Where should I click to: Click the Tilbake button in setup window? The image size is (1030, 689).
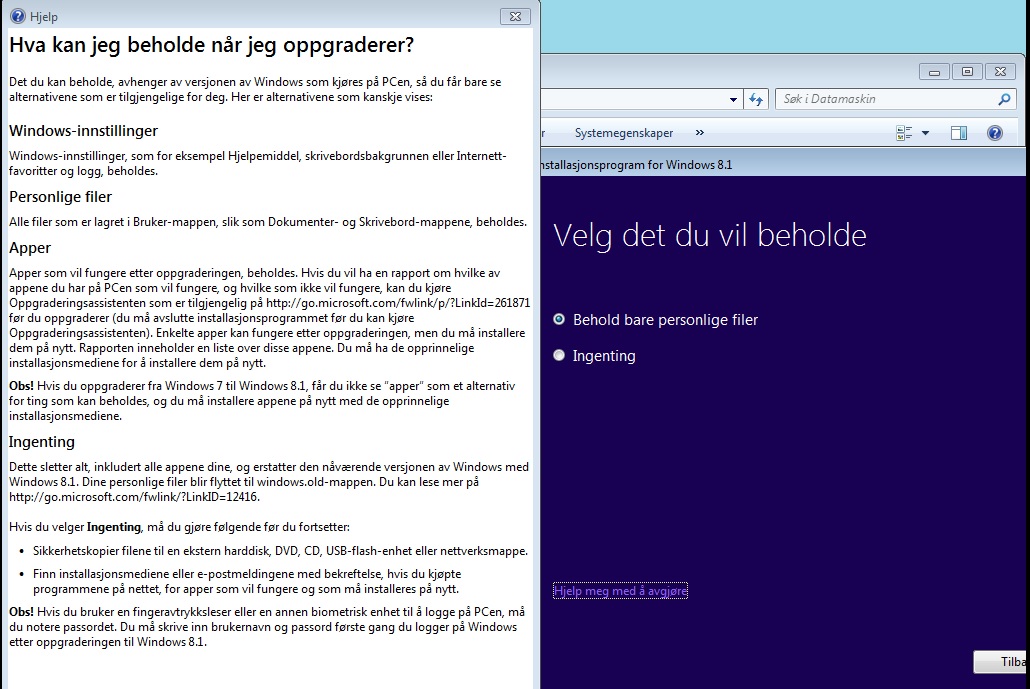coord(1002,661)
